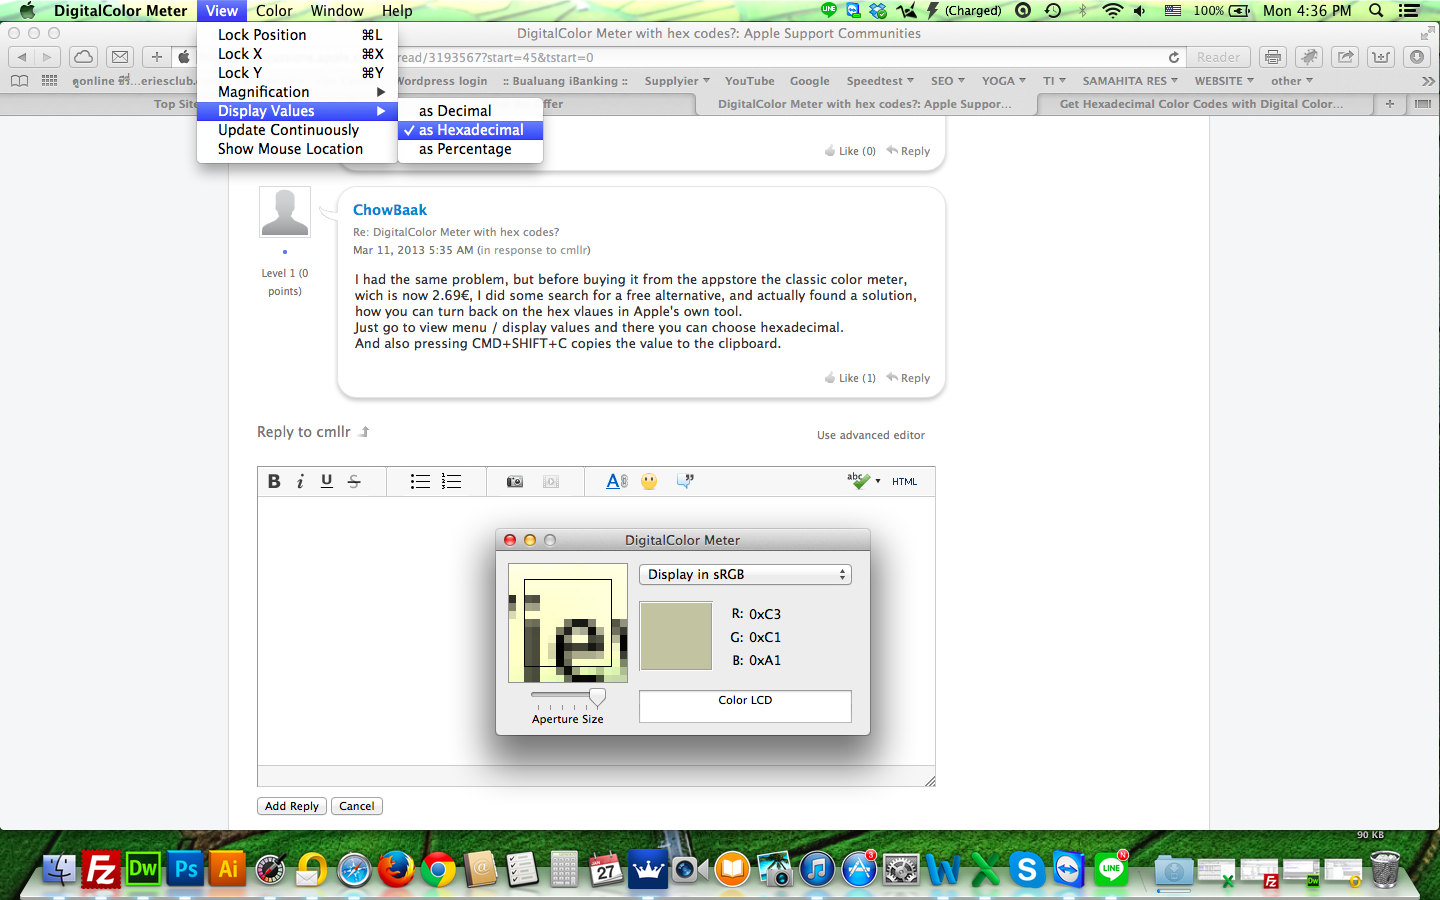Open the WEBSITE bookmarks folder dropdown
The height and width of the screenshot is (900, 1440).
coord(1224,81)
